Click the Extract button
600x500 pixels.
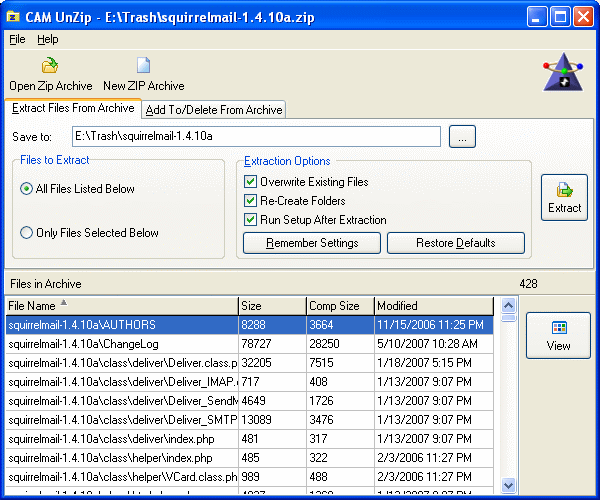(x=564, y=197)
